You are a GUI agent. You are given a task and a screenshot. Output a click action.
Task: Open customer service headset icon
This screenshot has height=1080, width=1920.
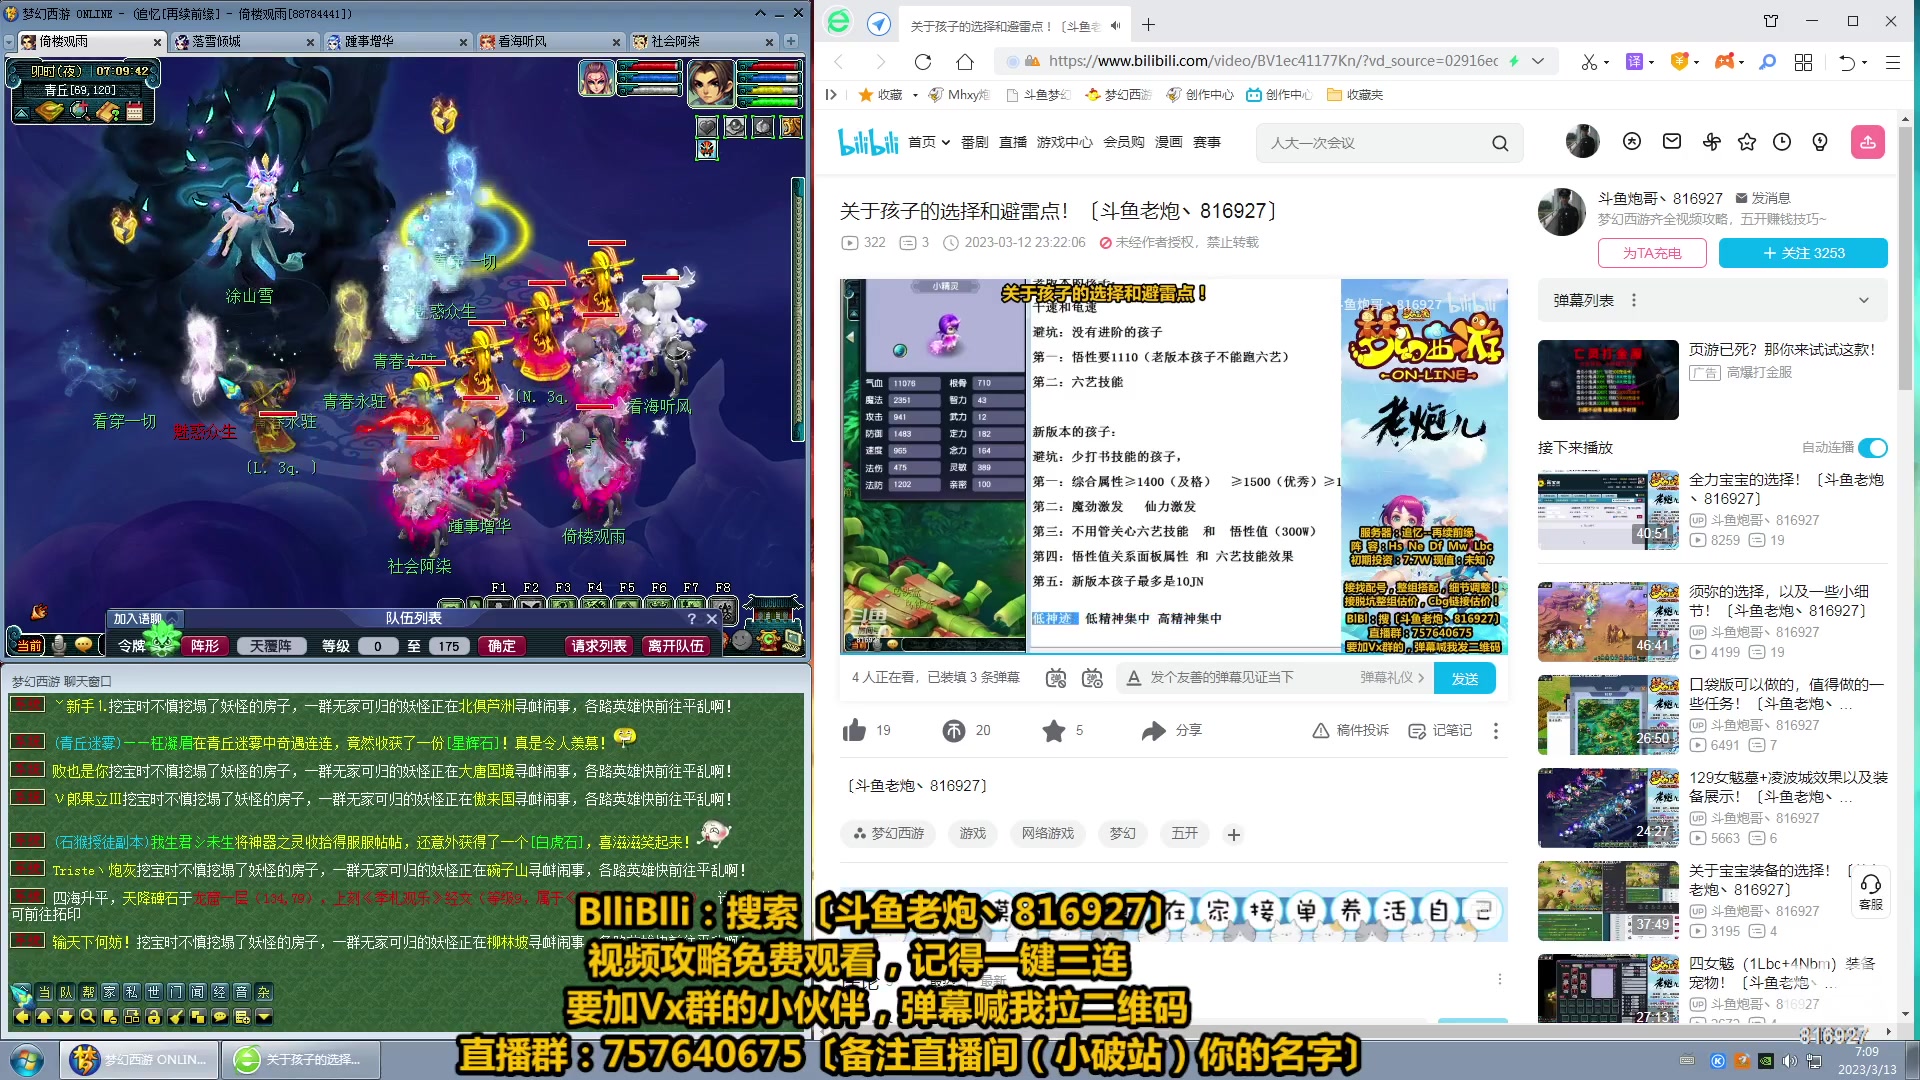[1871, 892]
